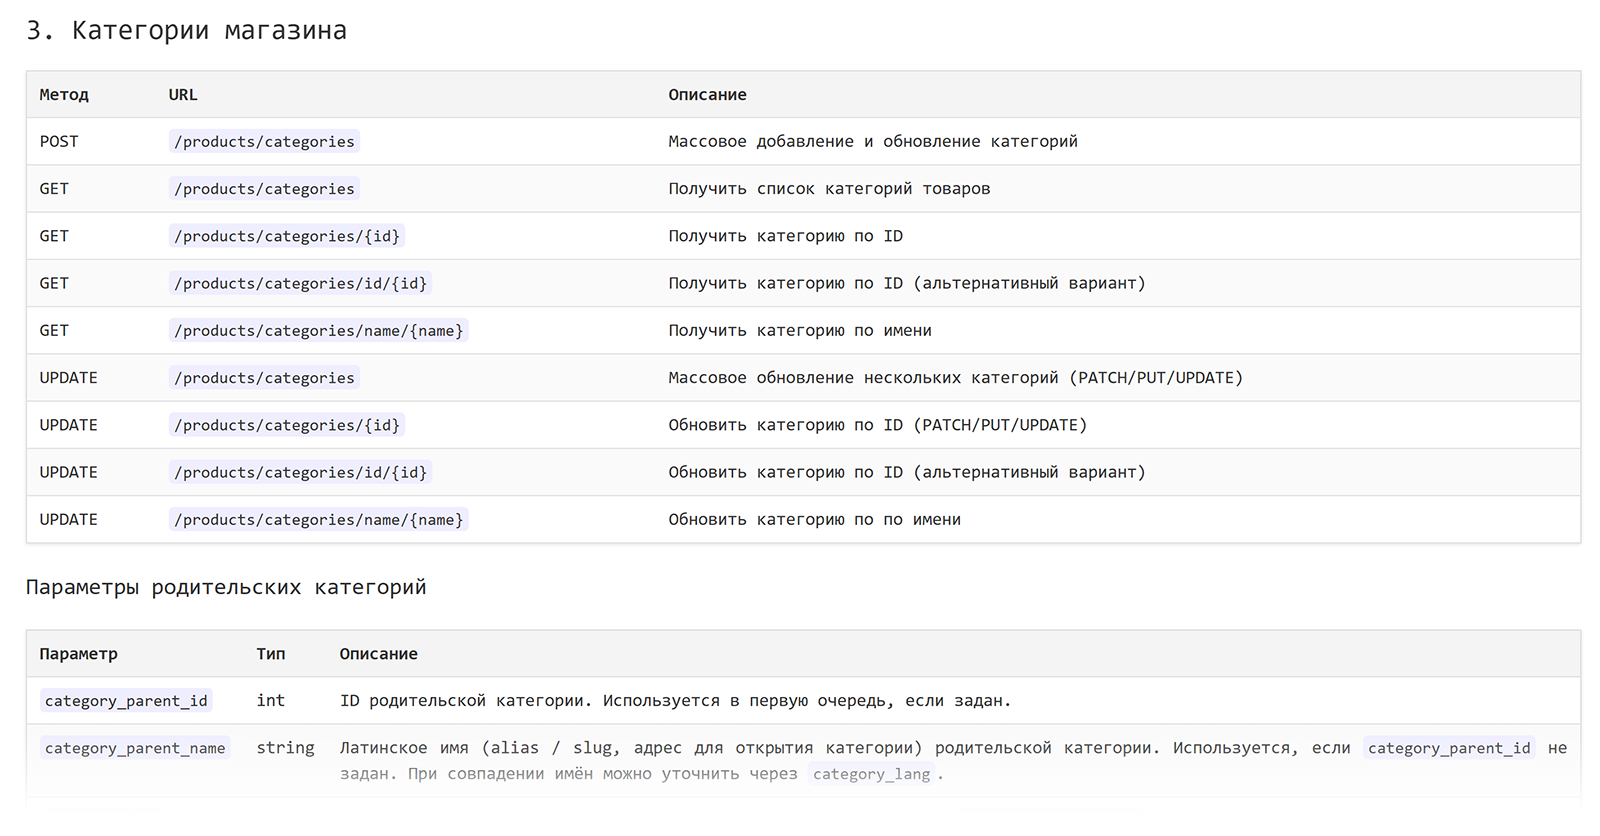
Task: Click the UPDATE /products/categories/name/{name} URL code
Action: tap(318, 520)
